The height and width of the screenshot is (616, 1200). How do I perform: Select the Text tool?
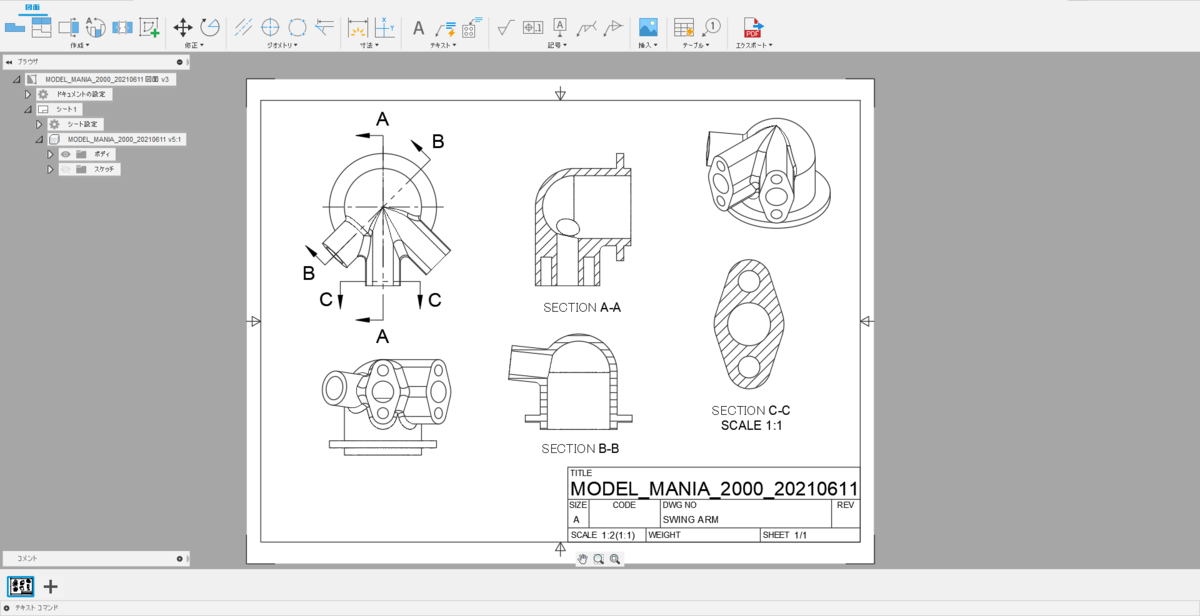tap(418, 28)
